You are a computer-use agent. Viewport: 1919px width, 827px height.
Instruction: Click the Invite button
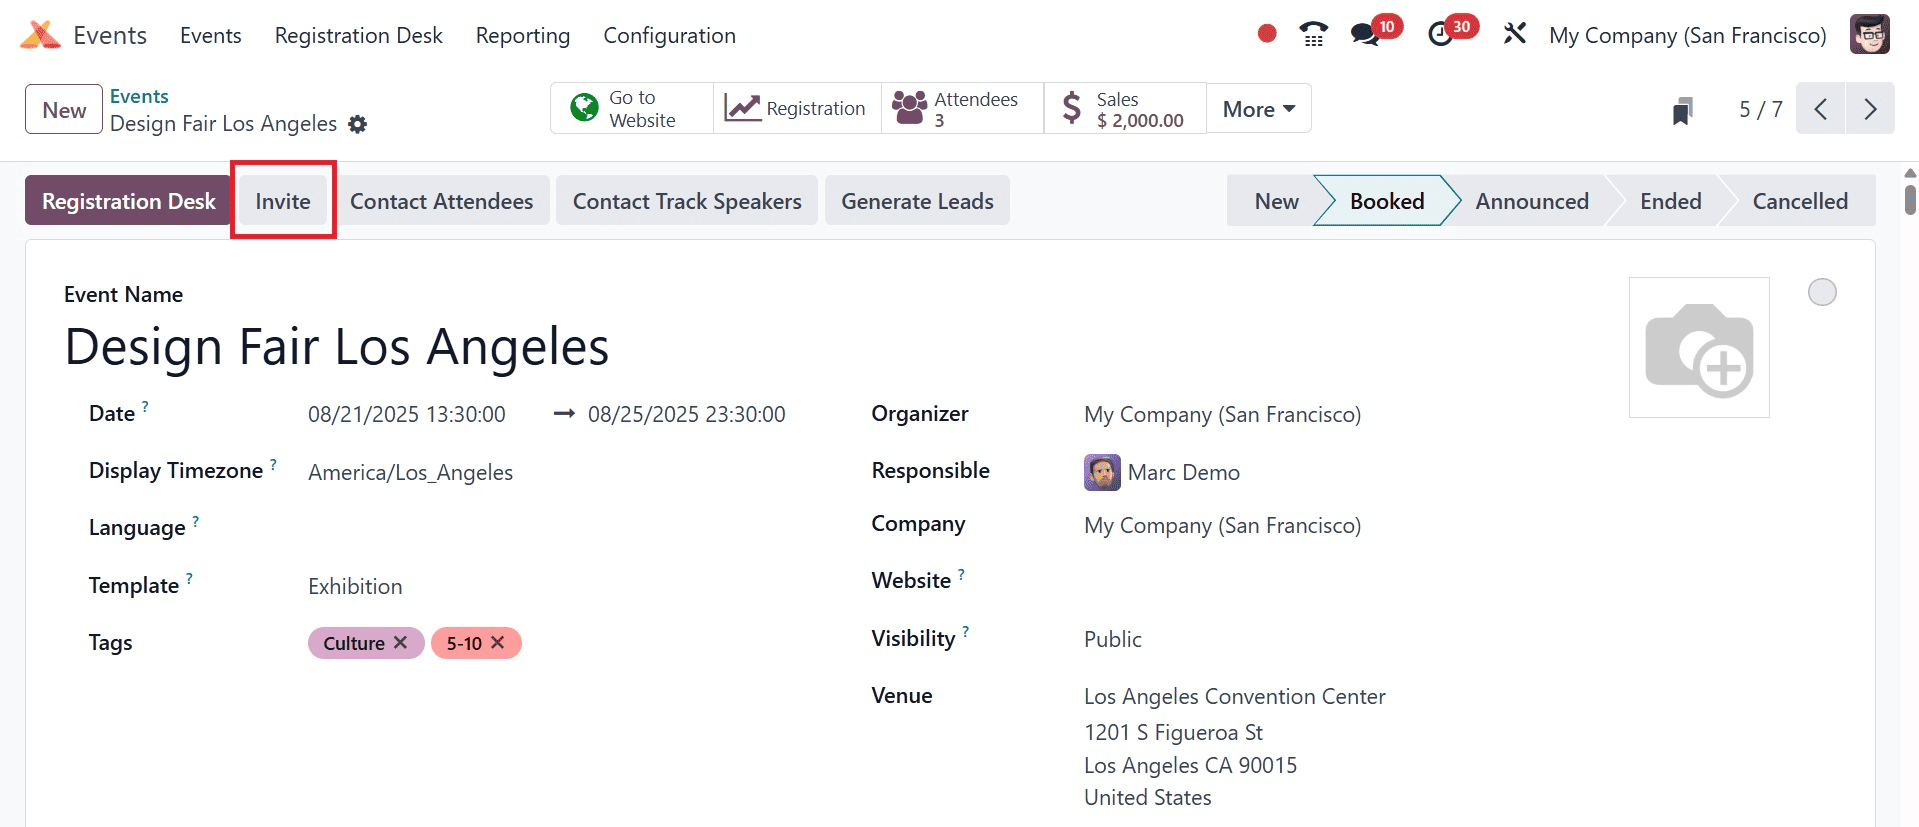click(x=283, y=201)
